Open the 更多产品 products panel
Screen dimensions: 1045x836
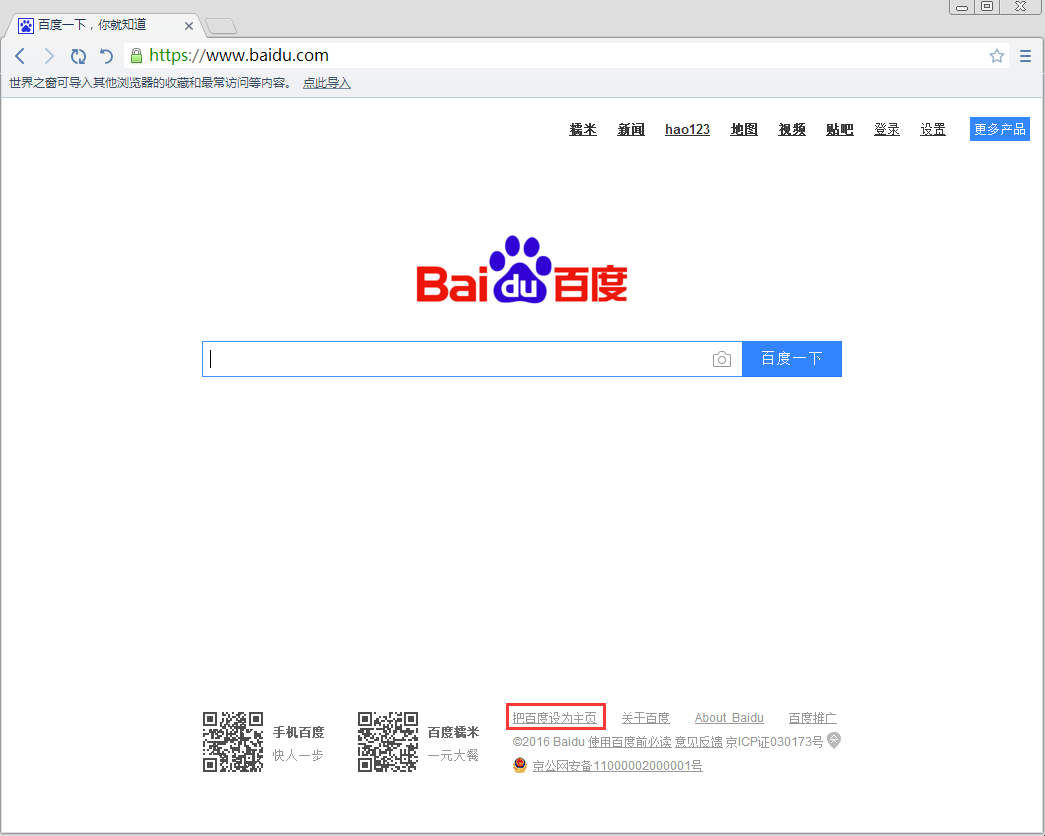tap(998, 129)
